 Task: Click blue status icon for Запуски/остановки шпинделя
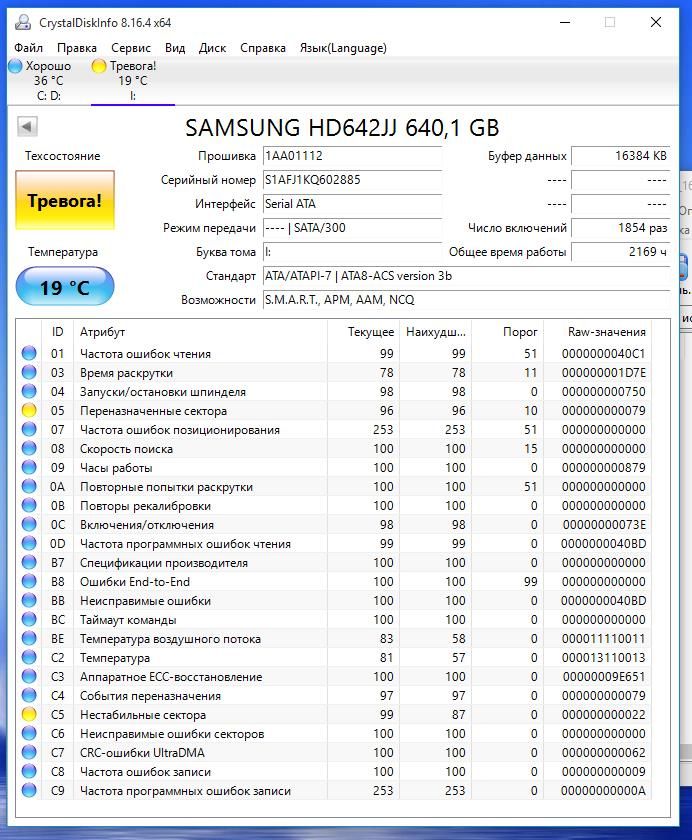(29, 391)
